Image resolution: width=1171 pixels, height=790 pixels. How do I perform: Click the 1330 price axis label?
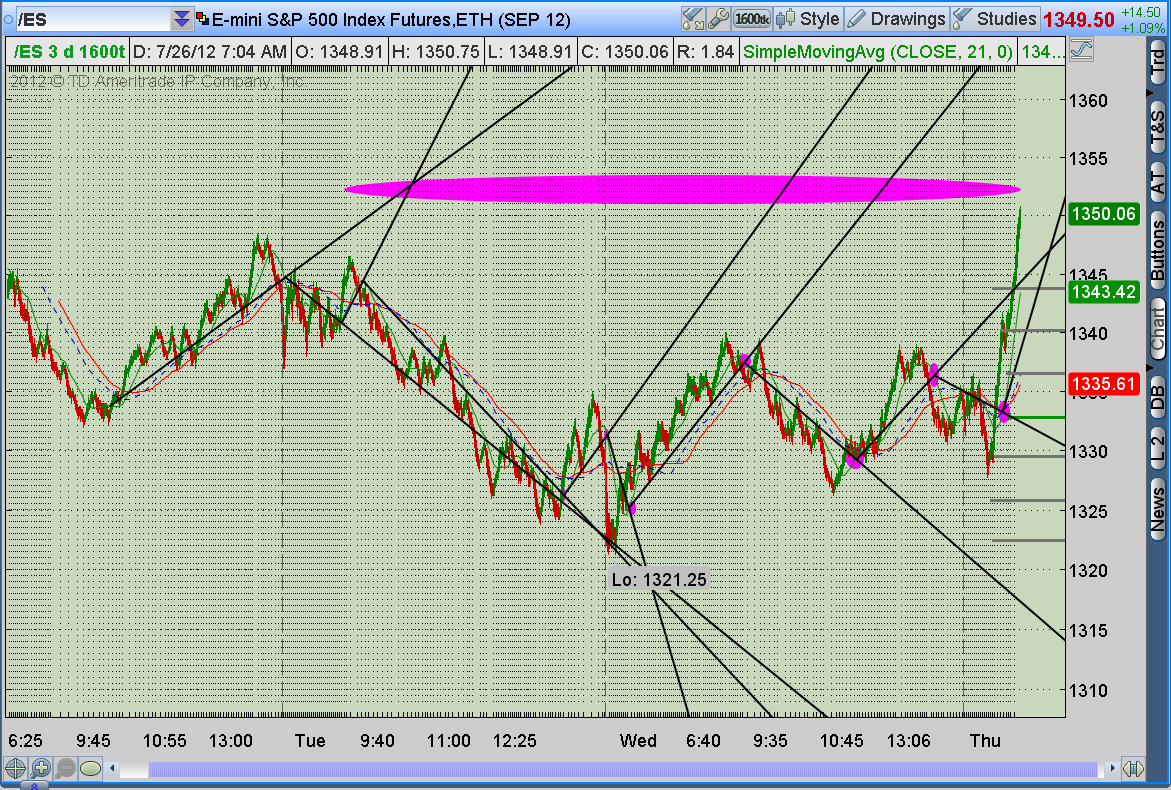point(1088,452)
